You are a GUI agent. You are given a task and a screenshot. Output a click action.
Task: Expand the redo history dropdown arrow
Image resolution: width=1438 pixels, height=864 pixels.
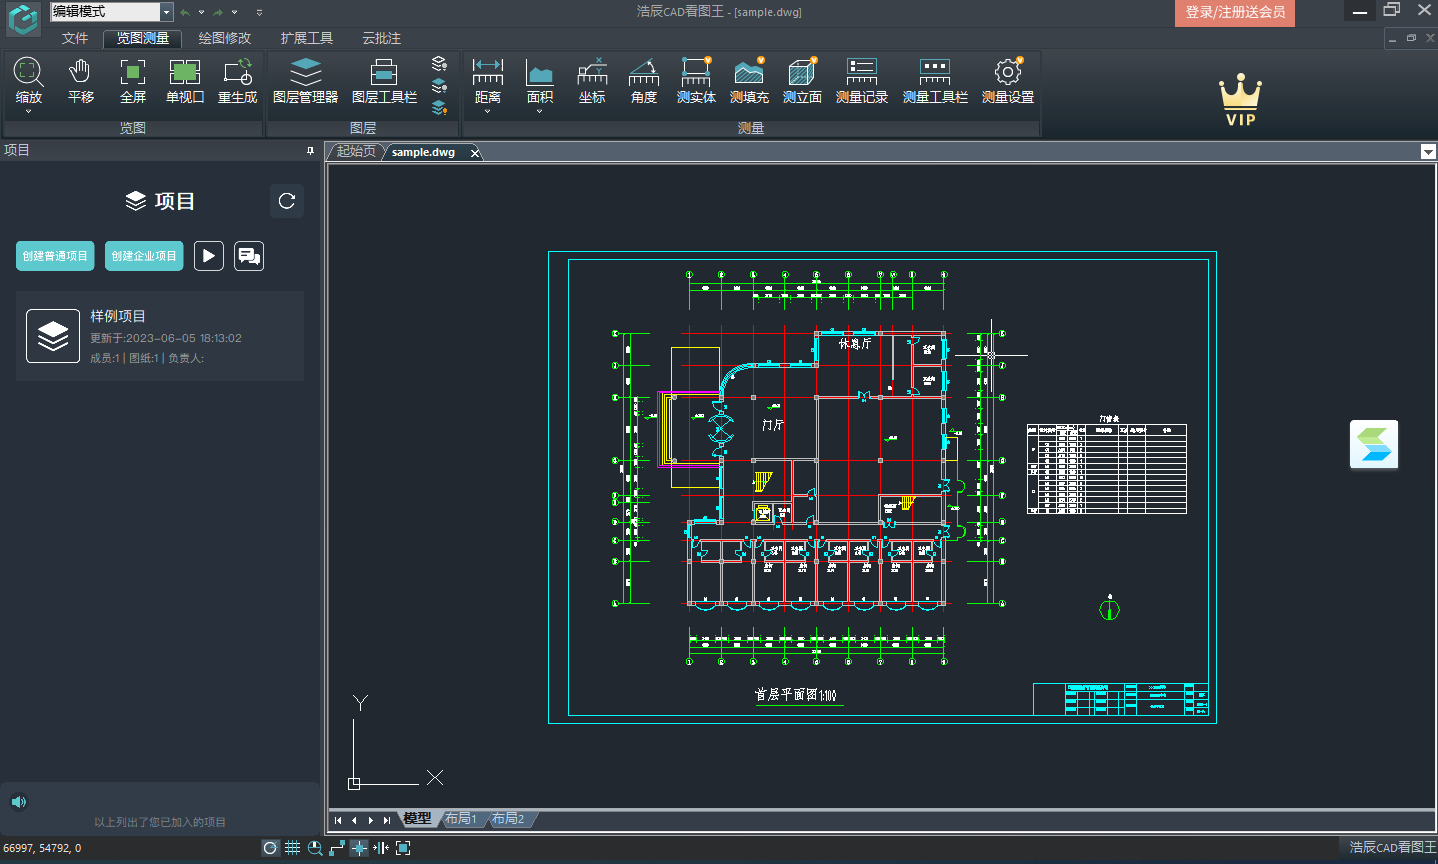235,12
